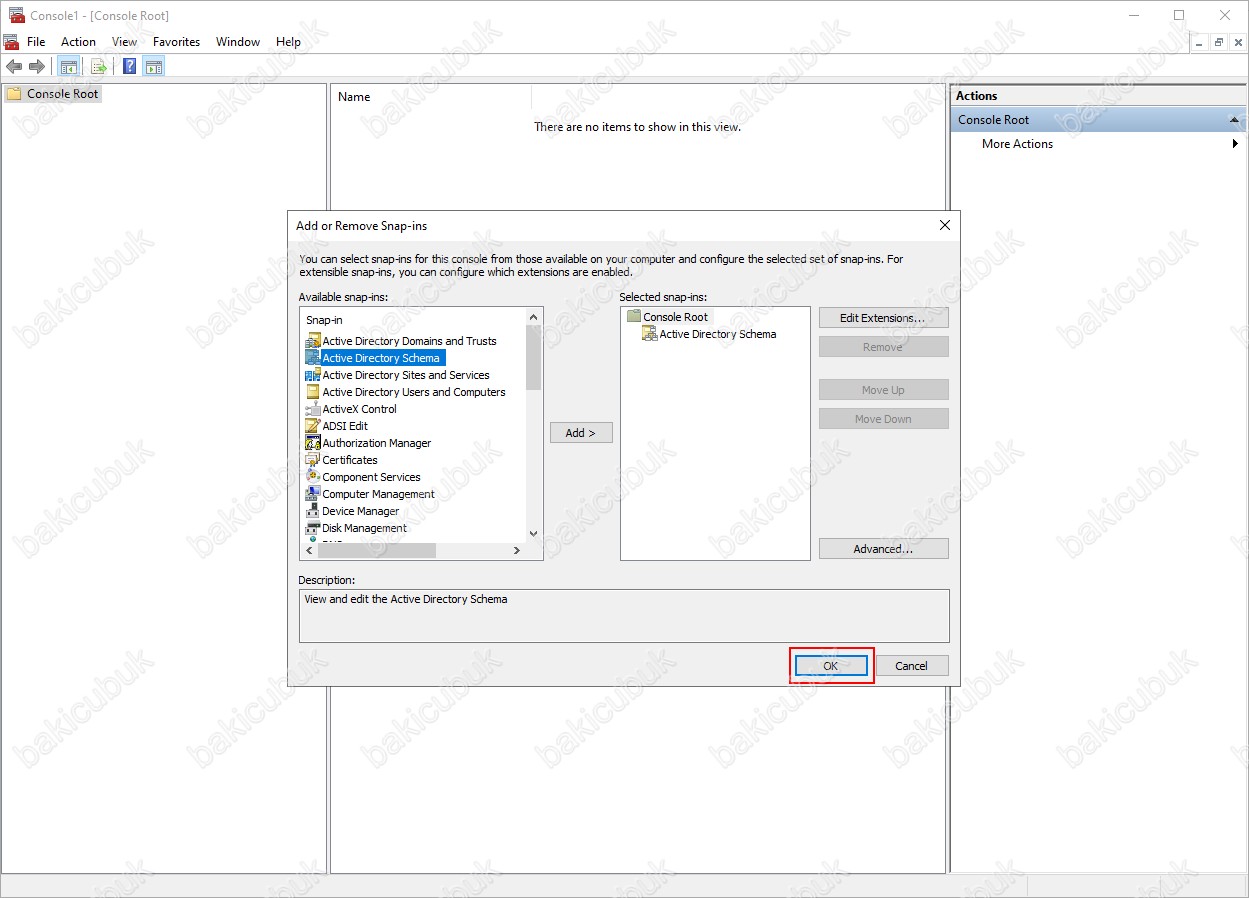The image size is (1249, 898).
Task: Collapse the Console Root section in Actions pane
Action: tap(1234, 120)
